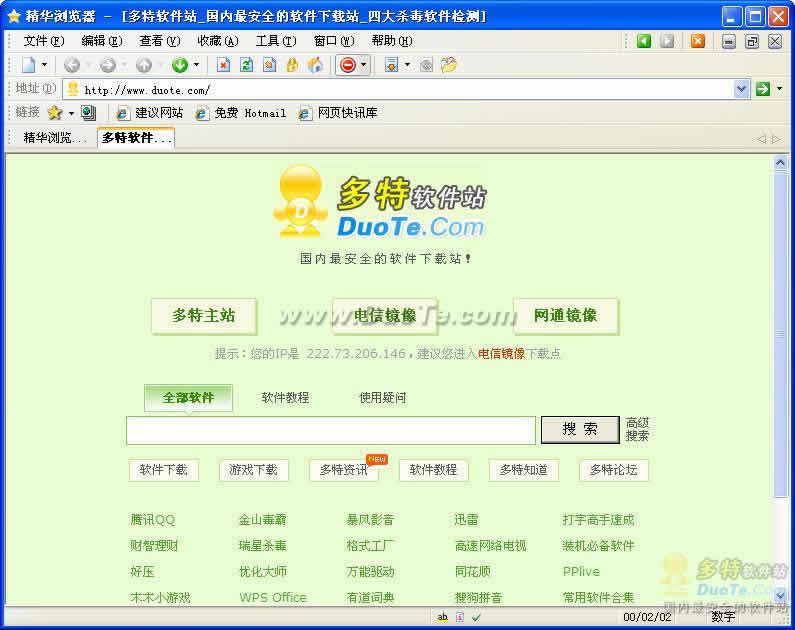
Task: Click the stacked pages globe icon
Action: pyautogui.click(x=88, y=113)
